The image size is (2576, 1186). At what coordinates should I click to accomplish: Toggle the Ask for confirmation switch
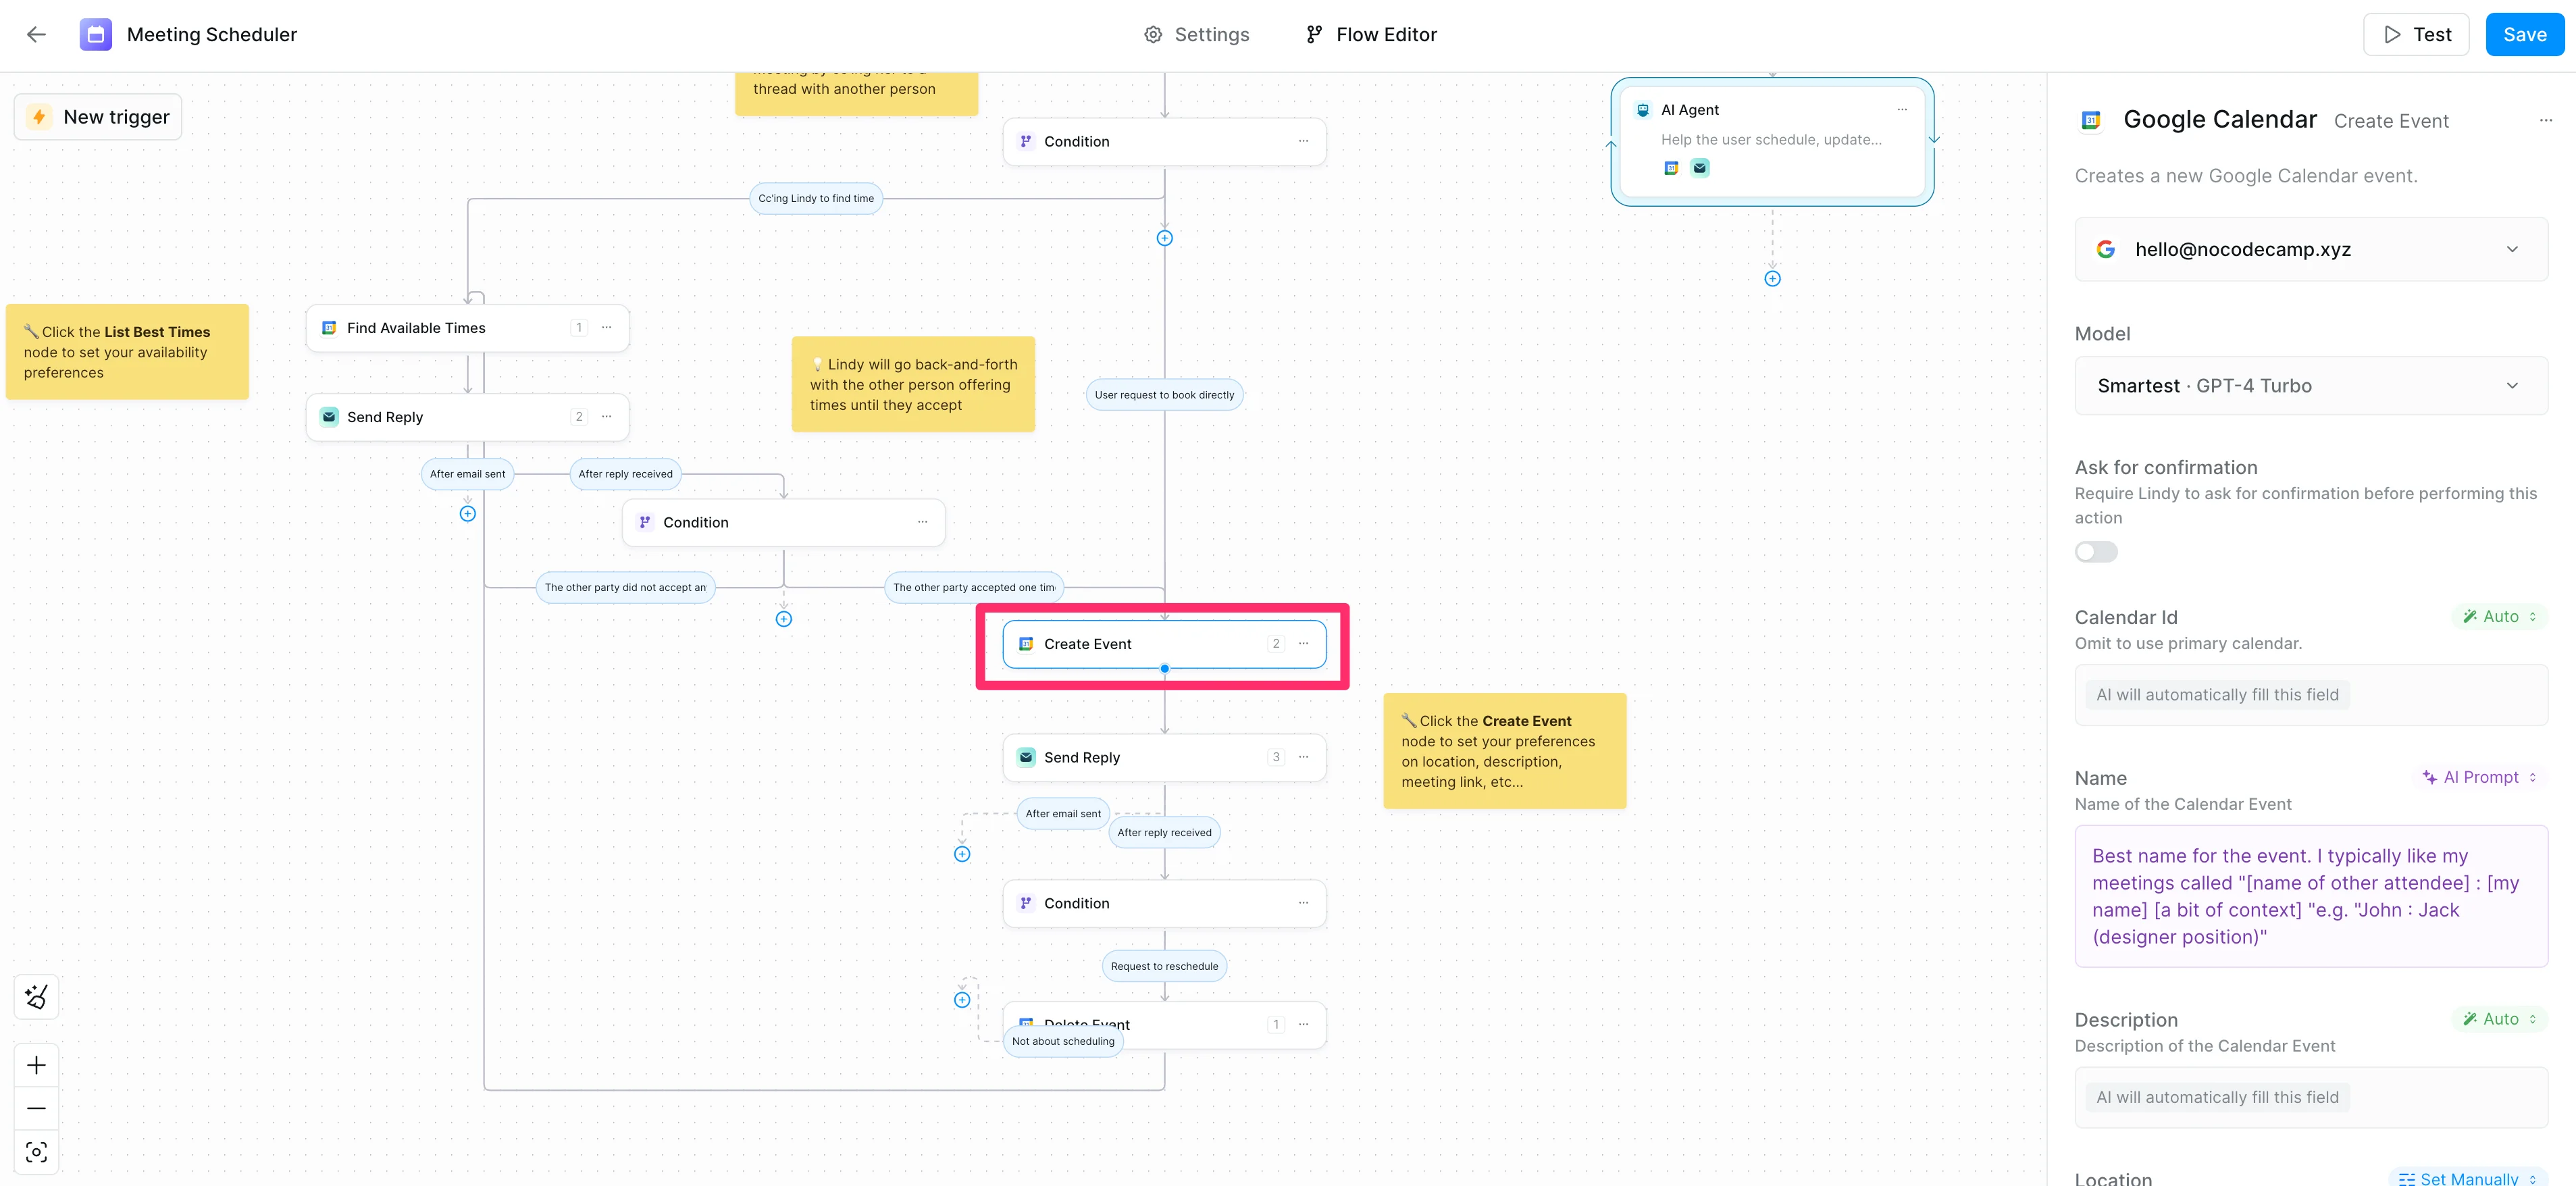[2096, 552]
